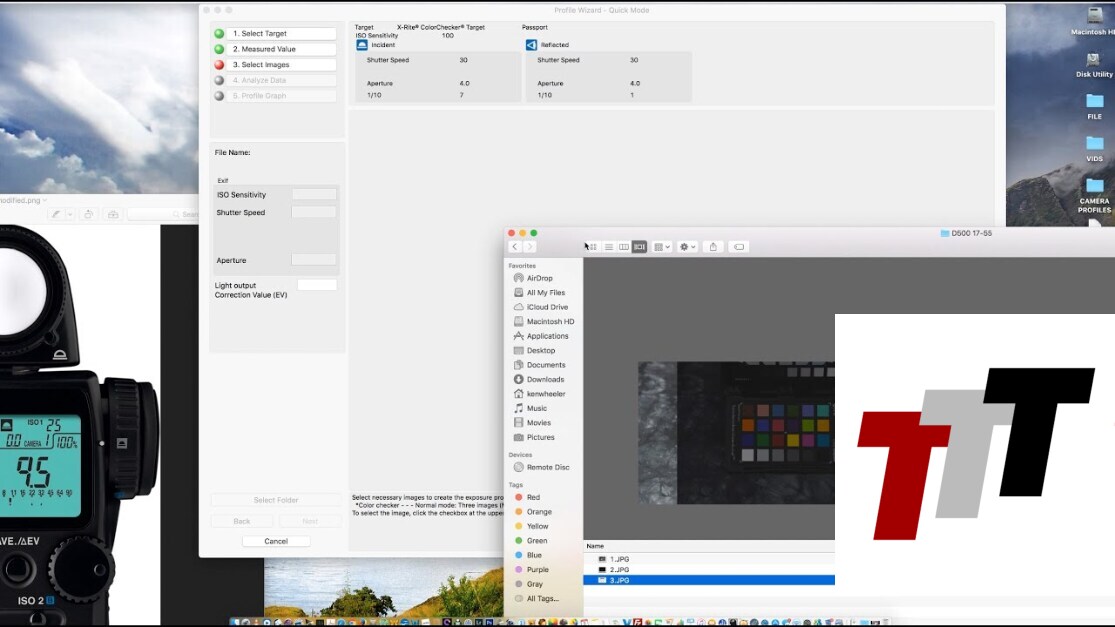This screenshot has height=627, width=1115.
Task: Switch Finder to icon view
Action: [x=592, y=247]
